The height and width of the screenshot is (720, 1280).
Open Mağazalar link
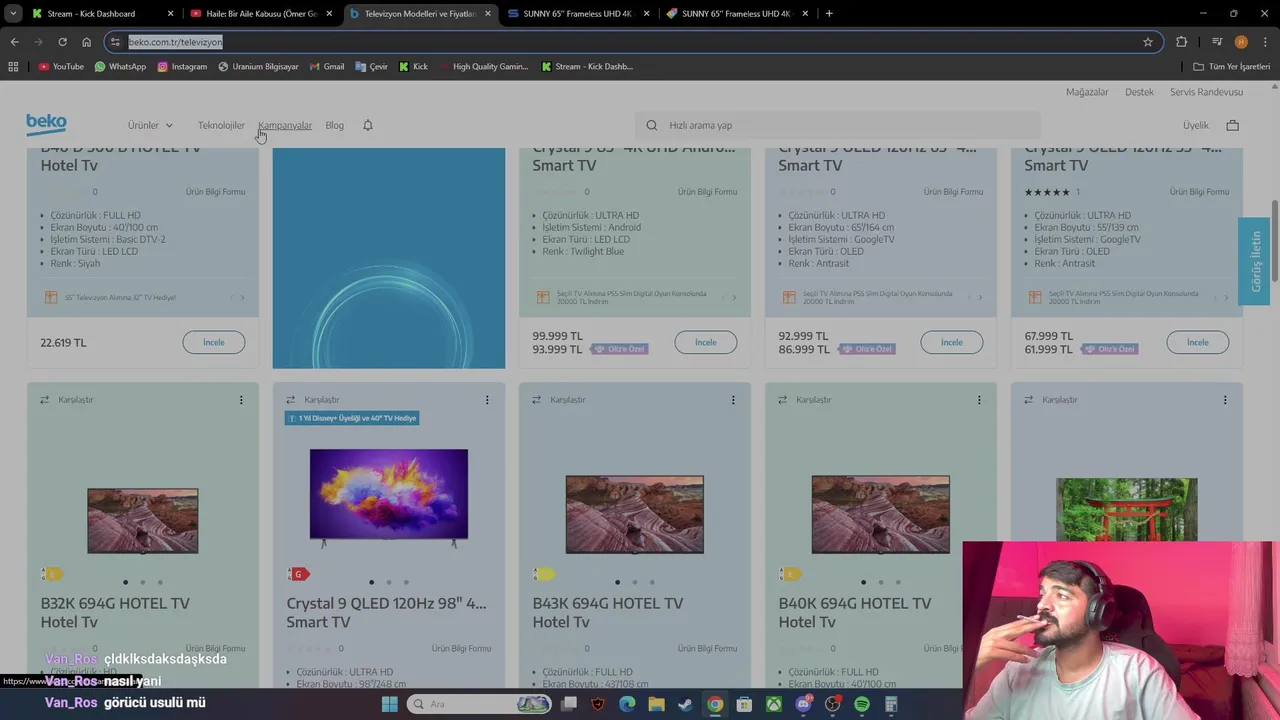[x=1087, y=92]
